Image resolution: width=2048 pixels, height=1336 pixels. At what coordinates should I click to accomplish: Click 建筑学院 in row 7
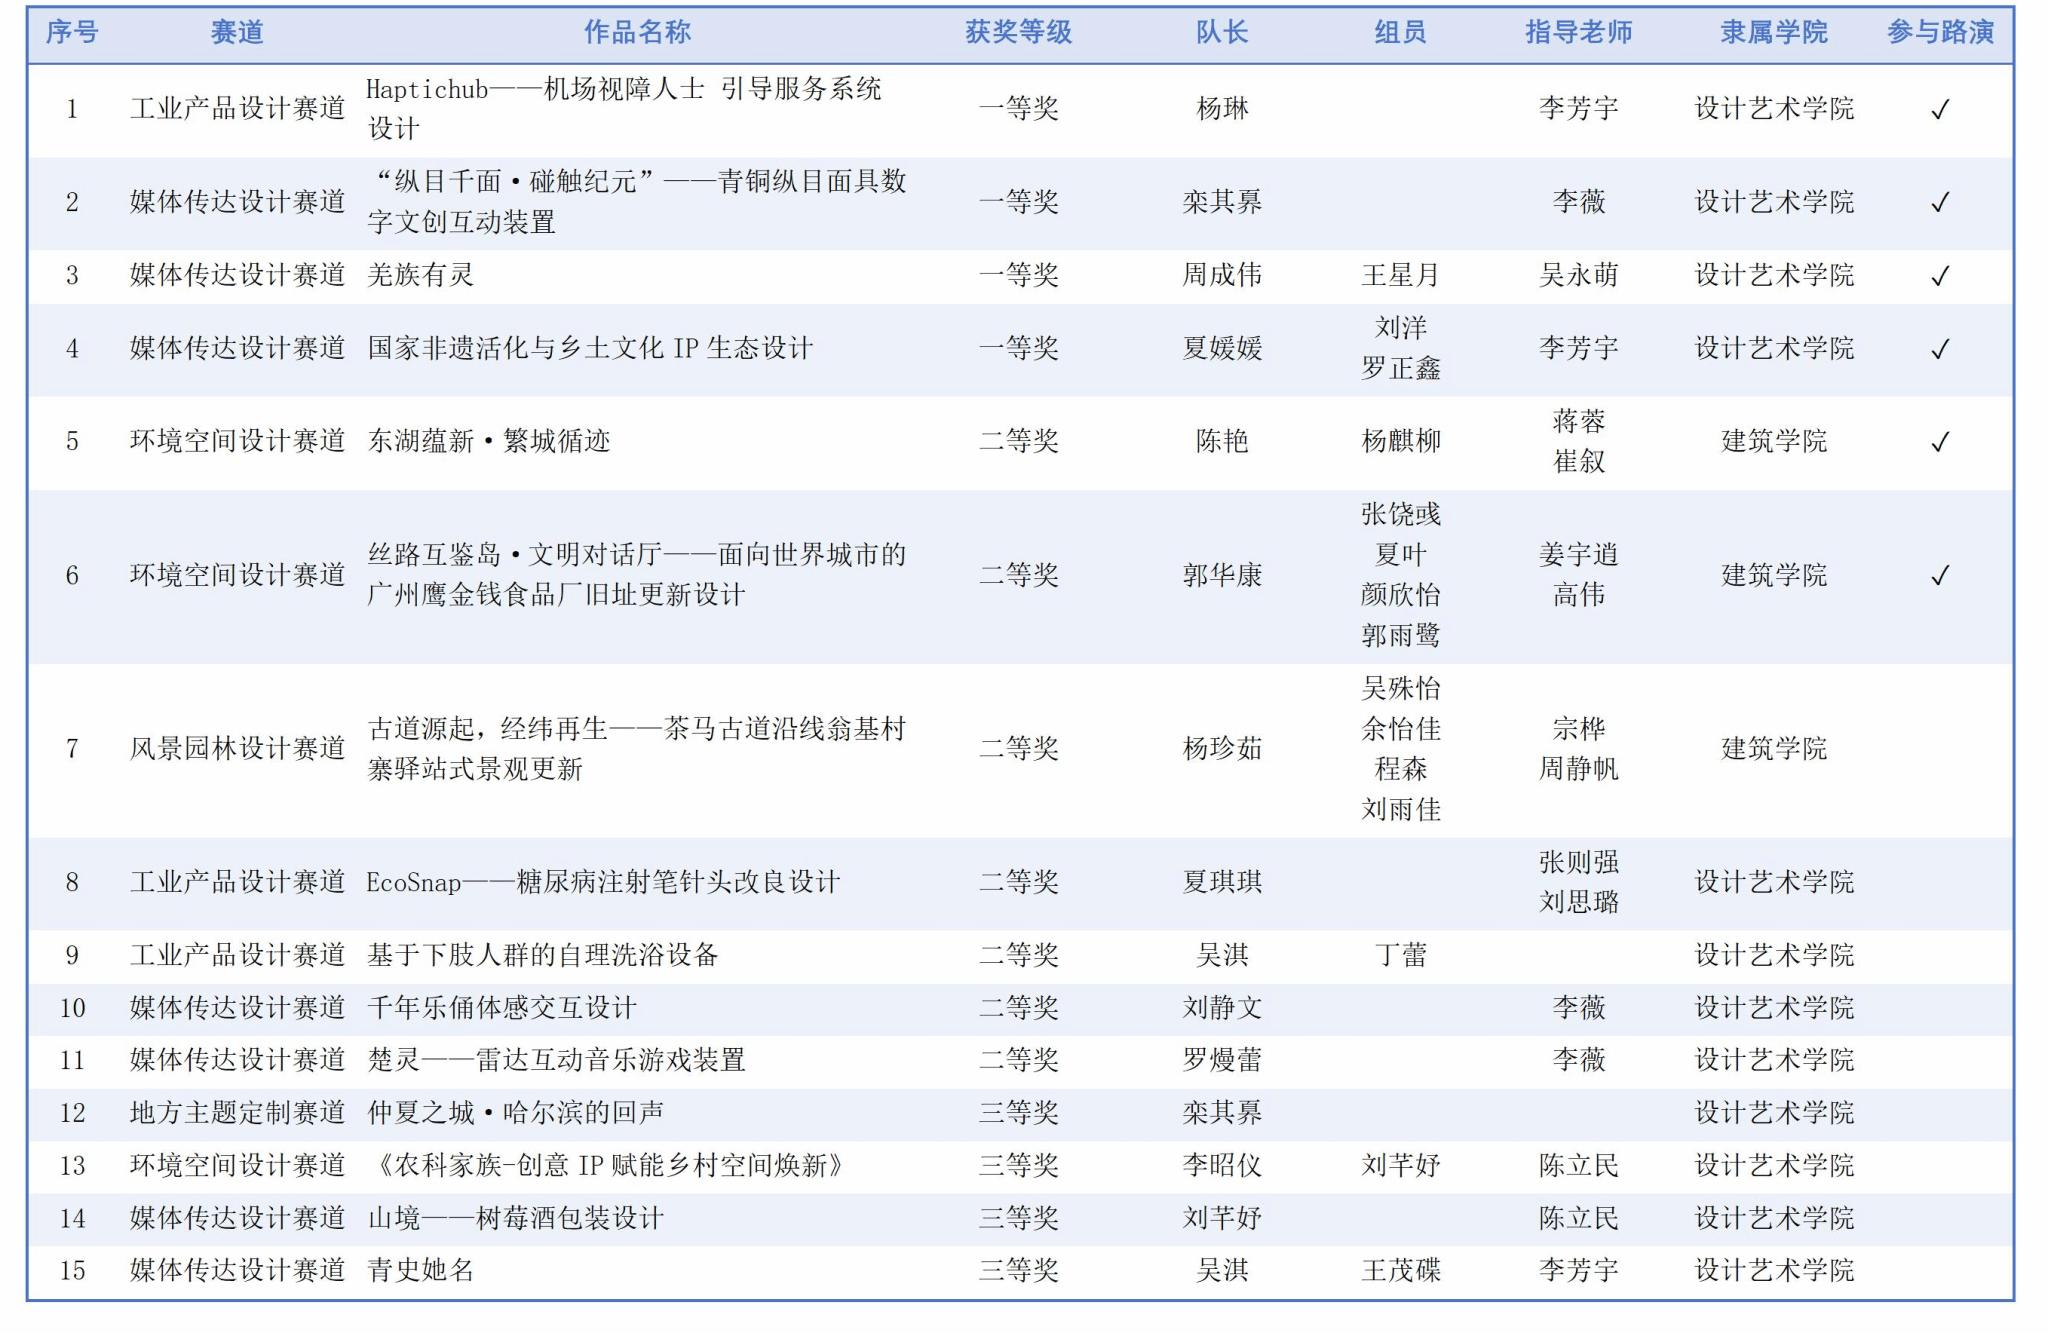pyautogui.click(x=1773, y=748)
